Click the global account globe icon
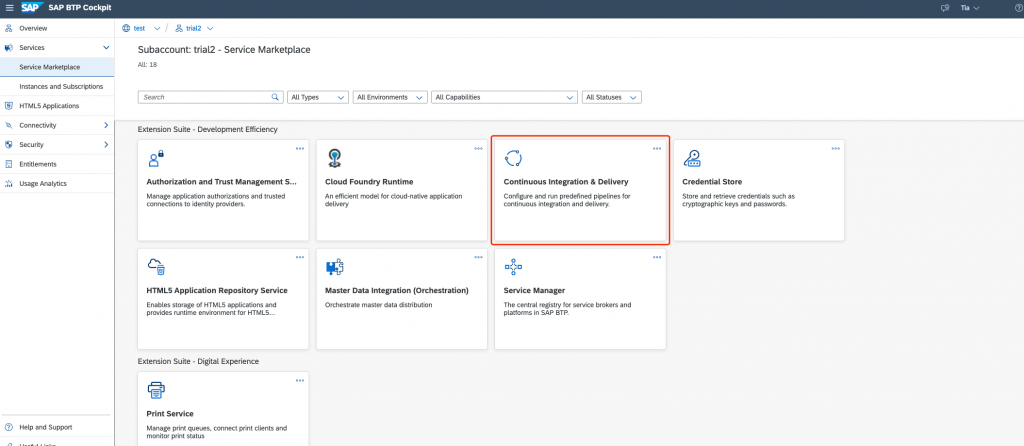 pyautogui.click(x=127, y=28)
